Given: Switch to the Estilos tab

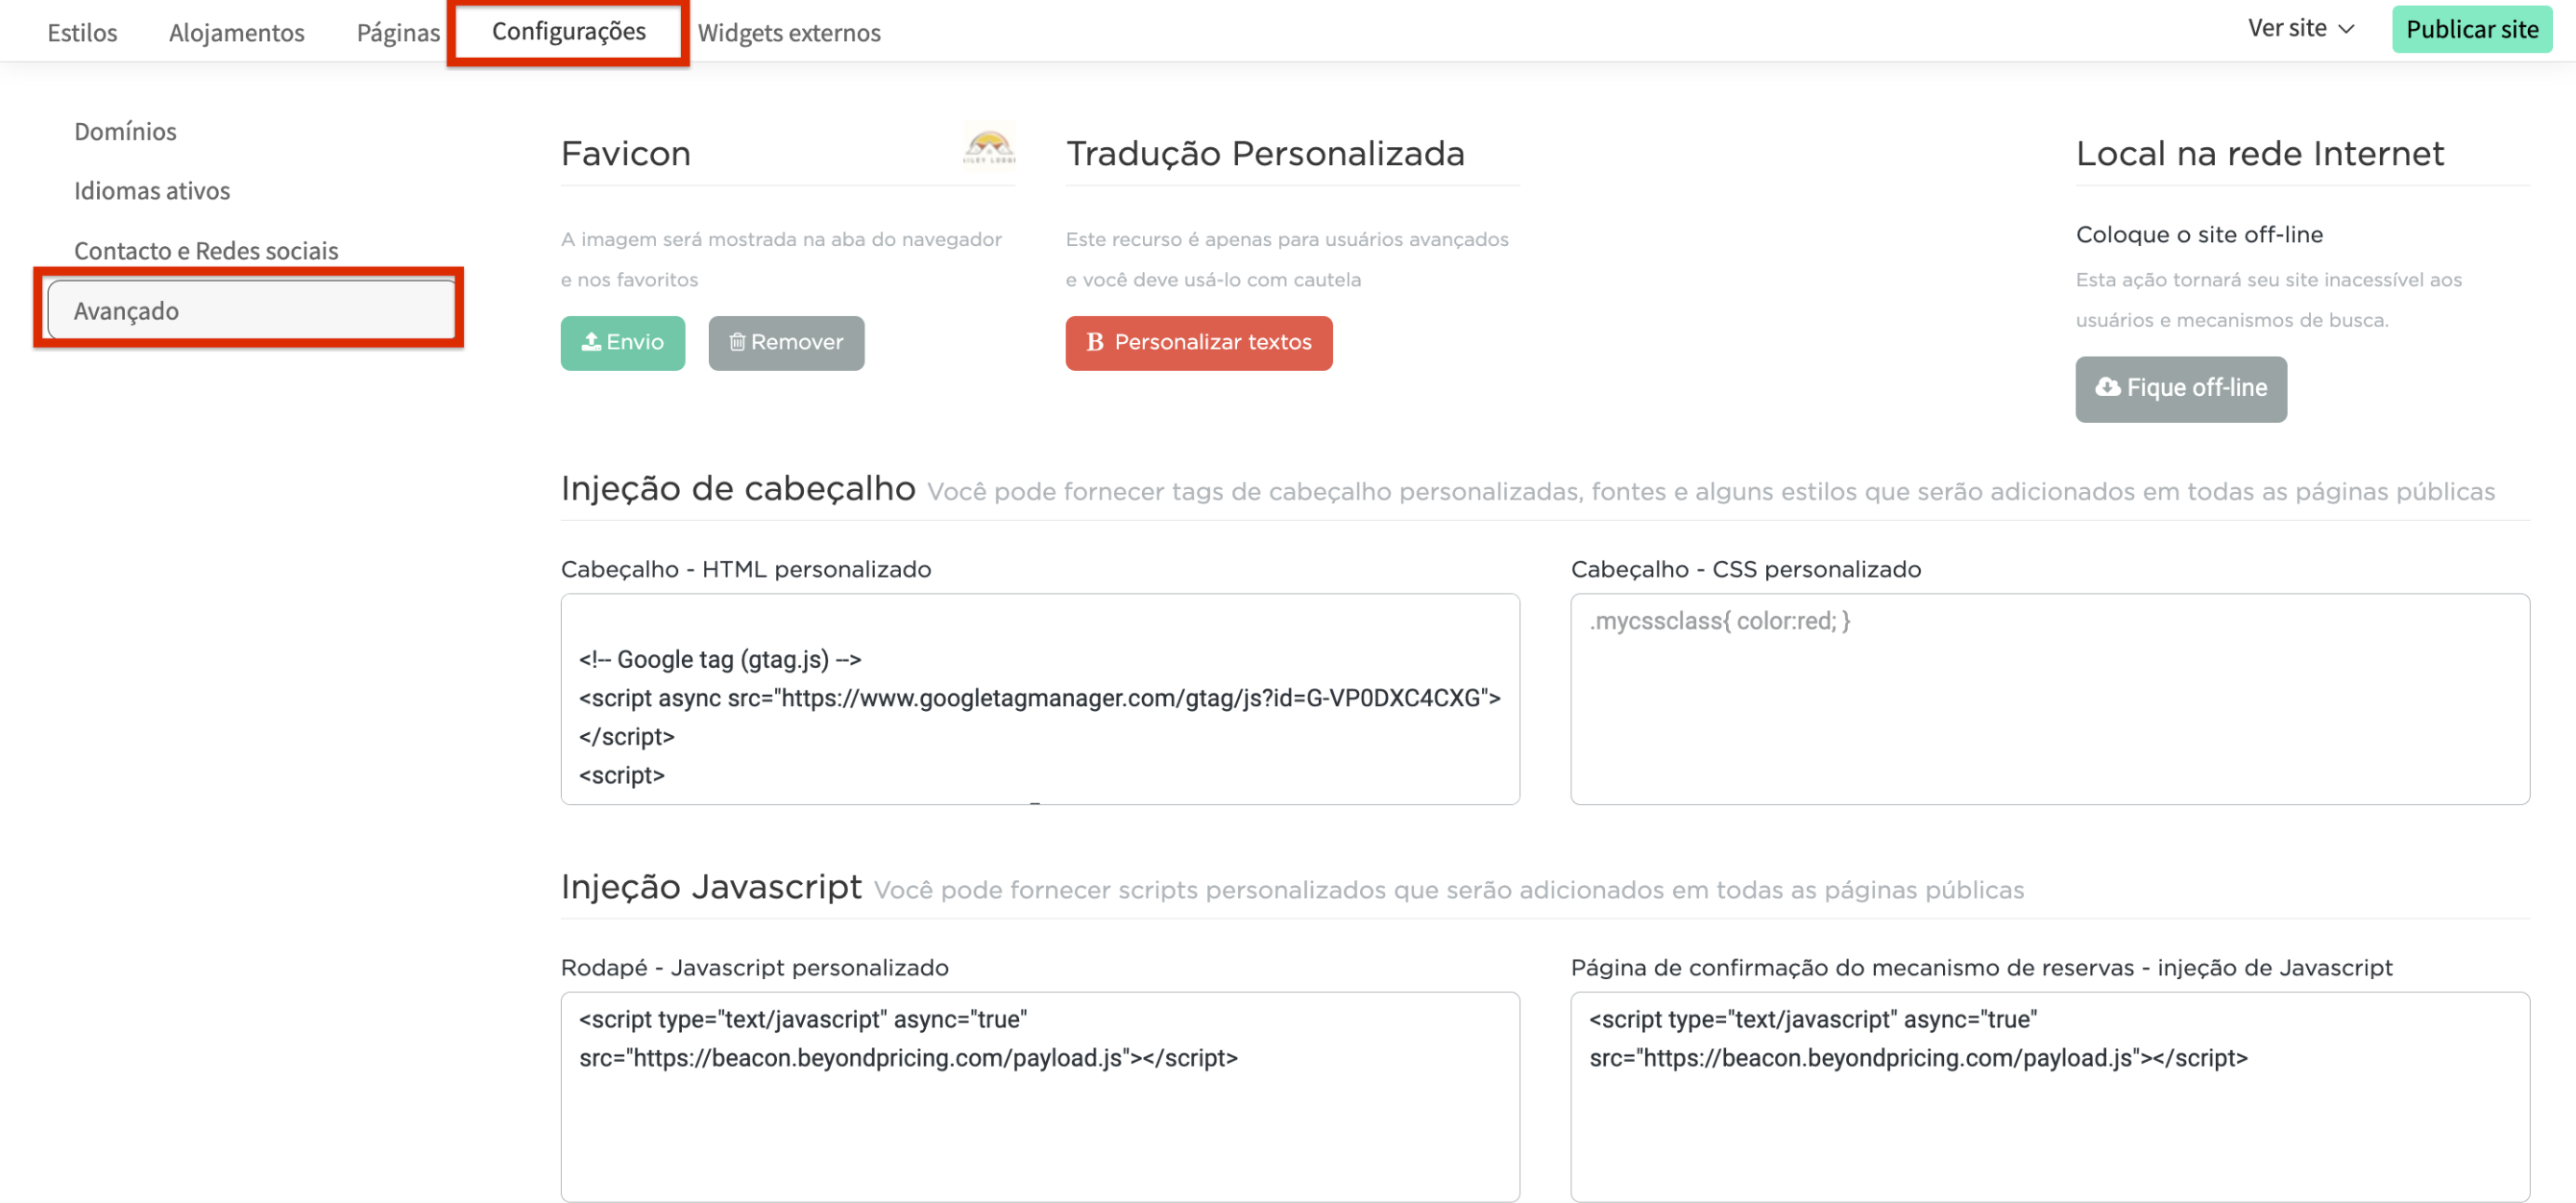Looking at the screenshot, I should click(x=81, y=32).
